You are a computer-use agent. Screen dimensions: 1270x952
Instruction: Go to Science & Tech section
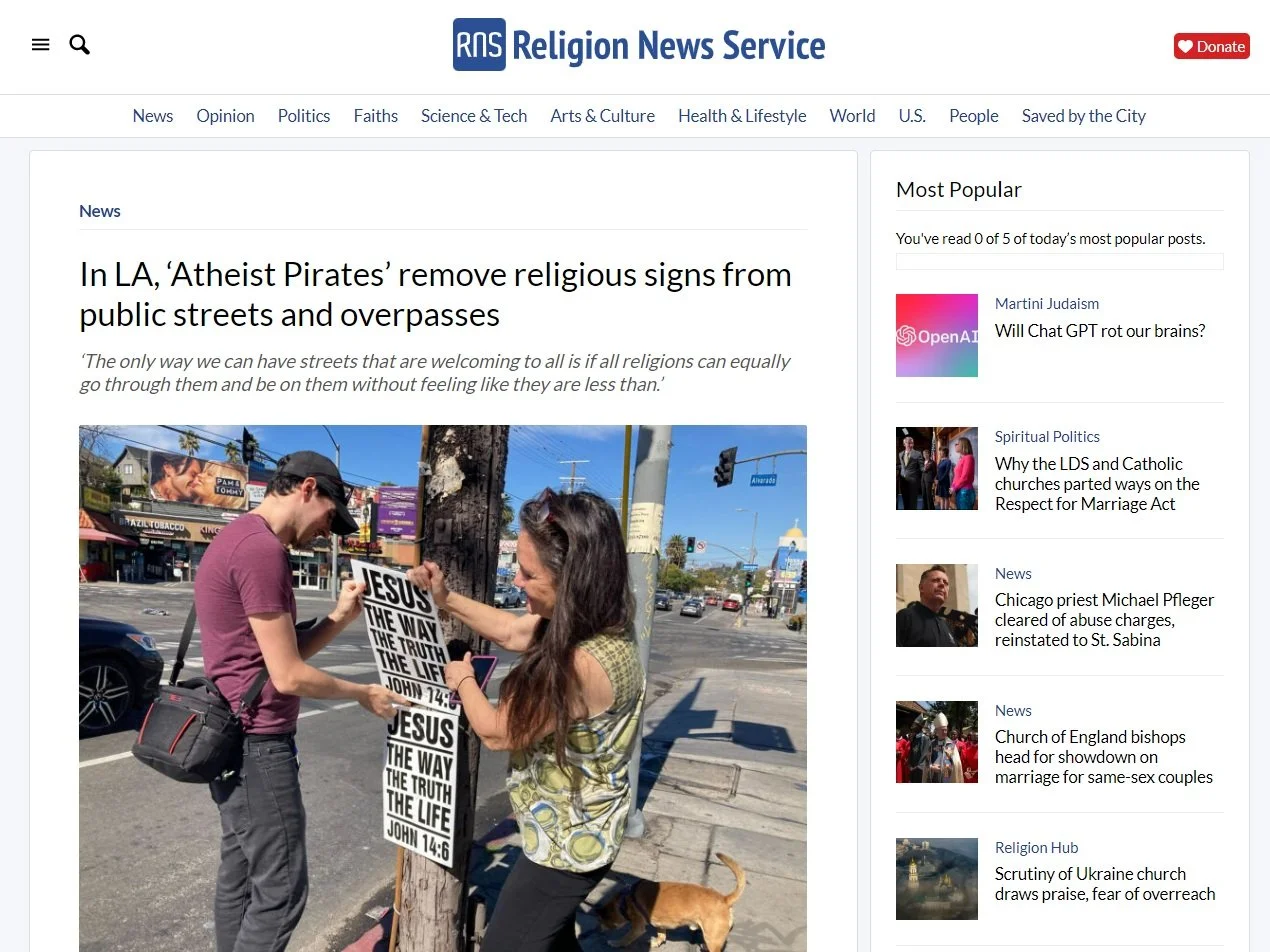[x=474, y=116]
